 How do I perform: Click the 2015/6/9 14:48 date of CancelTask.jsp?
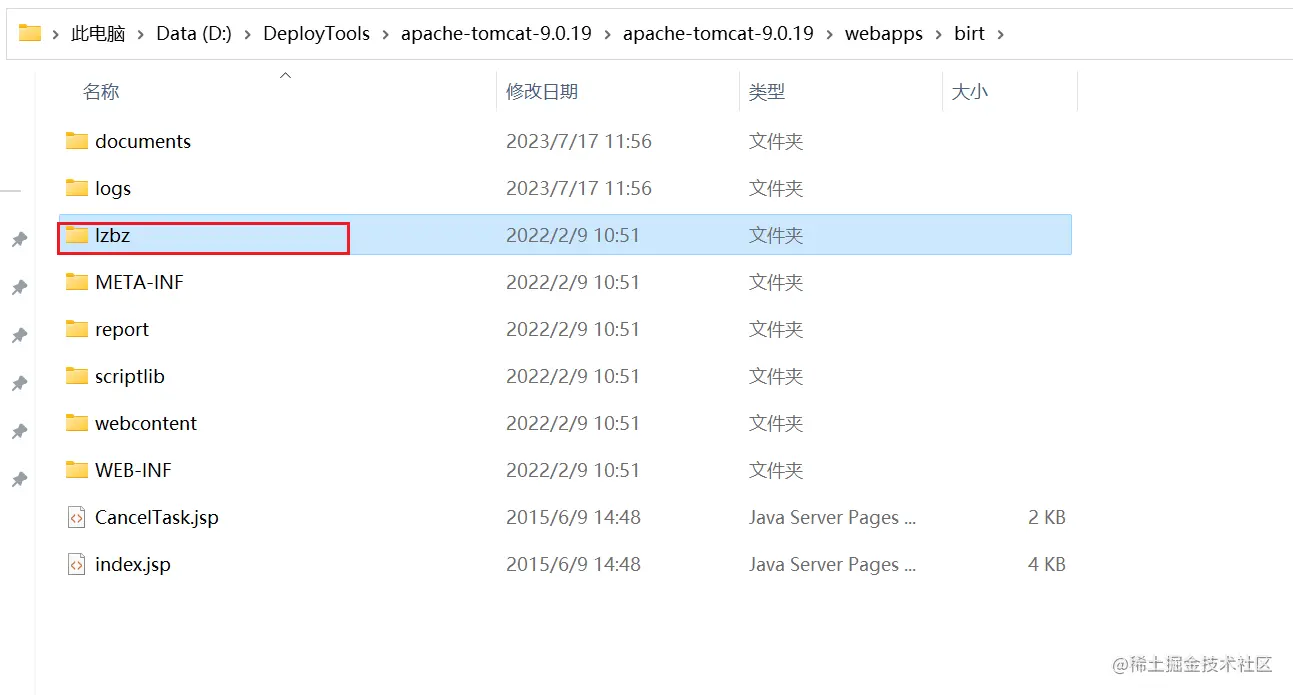coord(573,517)
